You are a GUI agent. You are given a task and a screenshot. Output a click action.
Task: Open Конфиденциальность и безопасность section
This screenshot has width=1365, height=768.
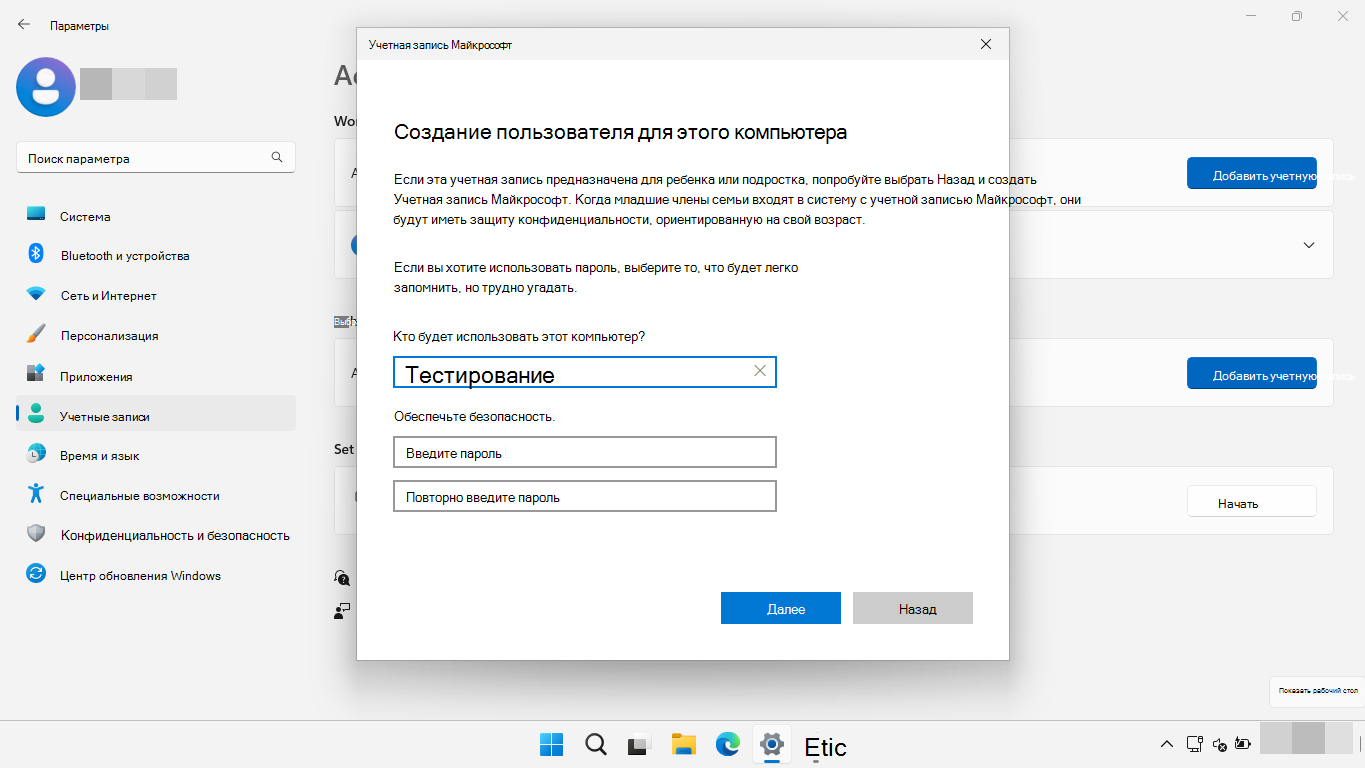click(x=156, y=535)
